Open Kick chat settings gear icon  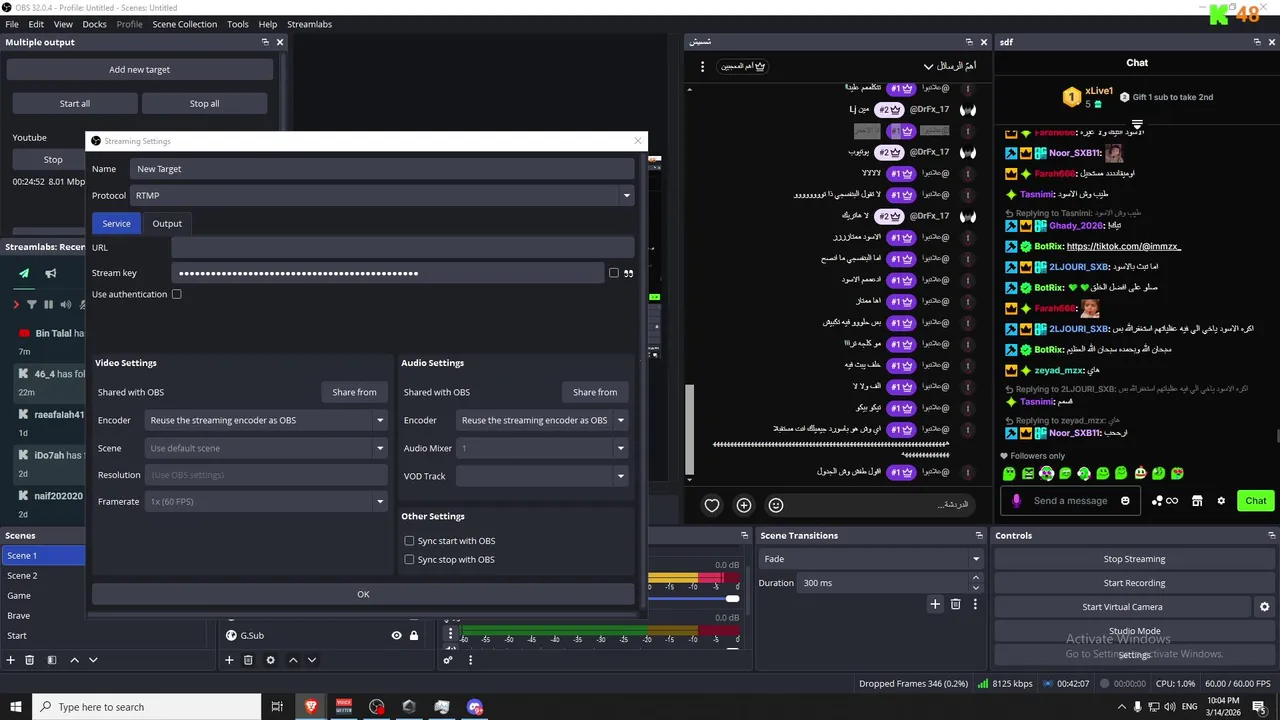[1221, 501]
